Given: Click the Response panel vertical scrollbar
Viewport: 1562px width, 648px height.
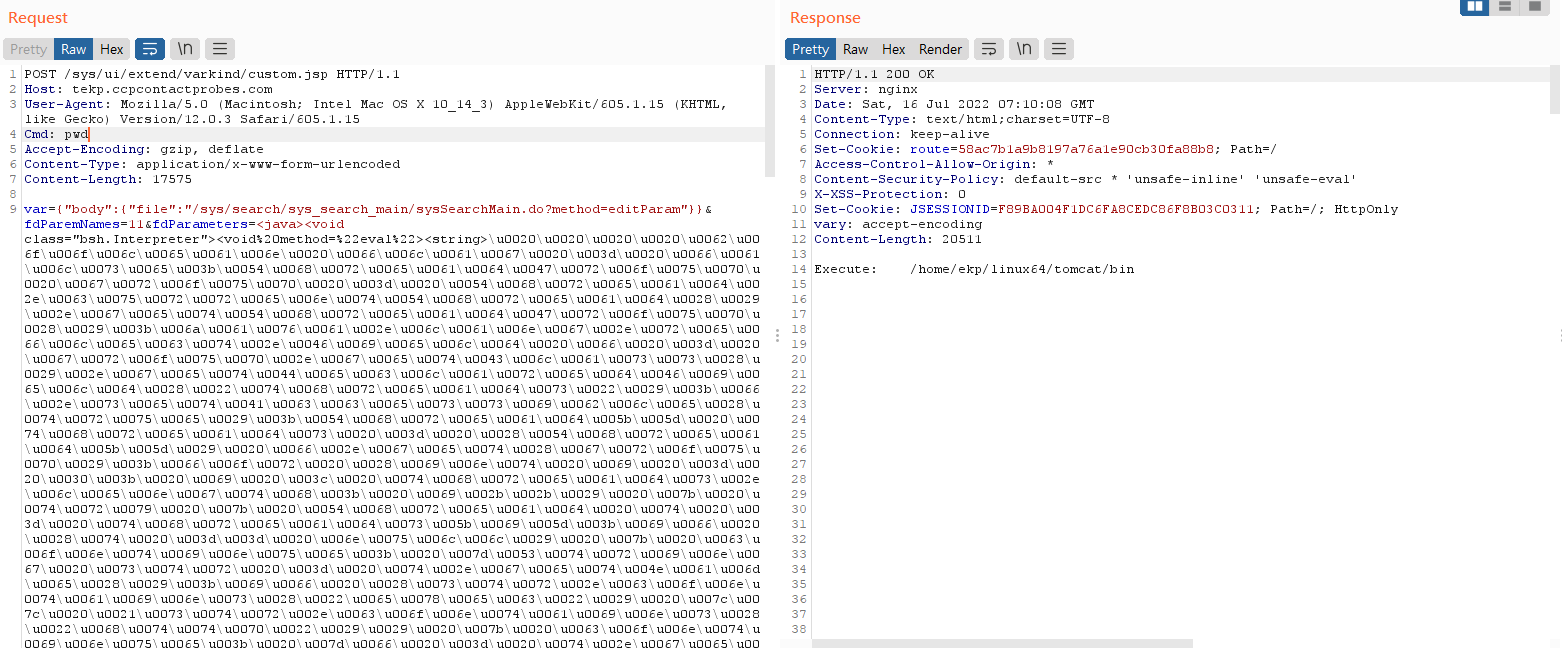Looking at the screenshot, I should click(1555, 90).
